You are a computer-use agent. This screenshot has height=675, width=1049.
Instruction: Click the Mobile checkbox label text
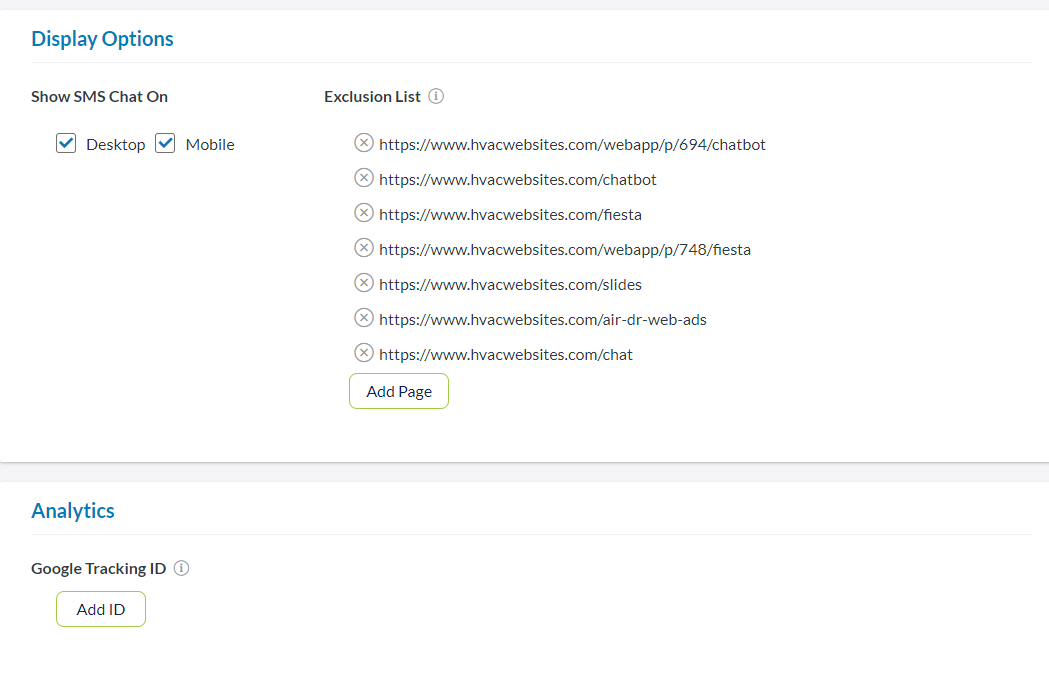pos(210,145)
